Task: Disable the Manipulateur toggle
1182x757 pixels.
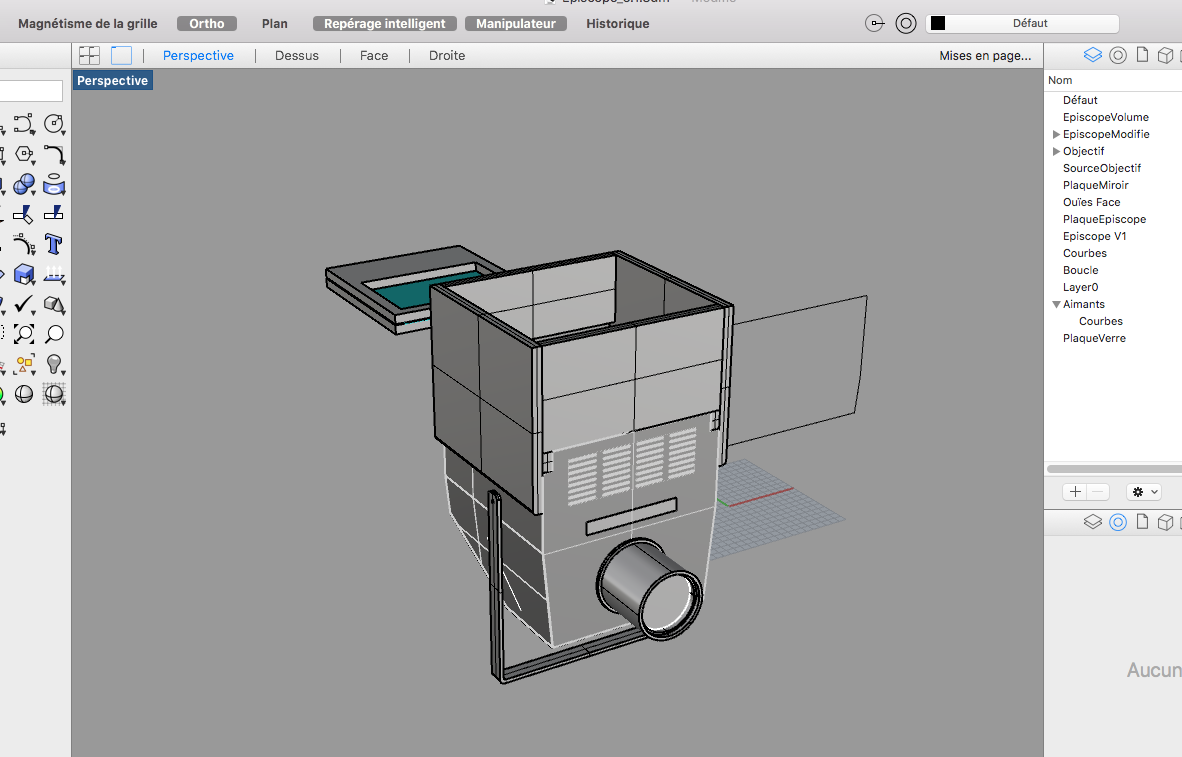Action: [x=515, y=23]
